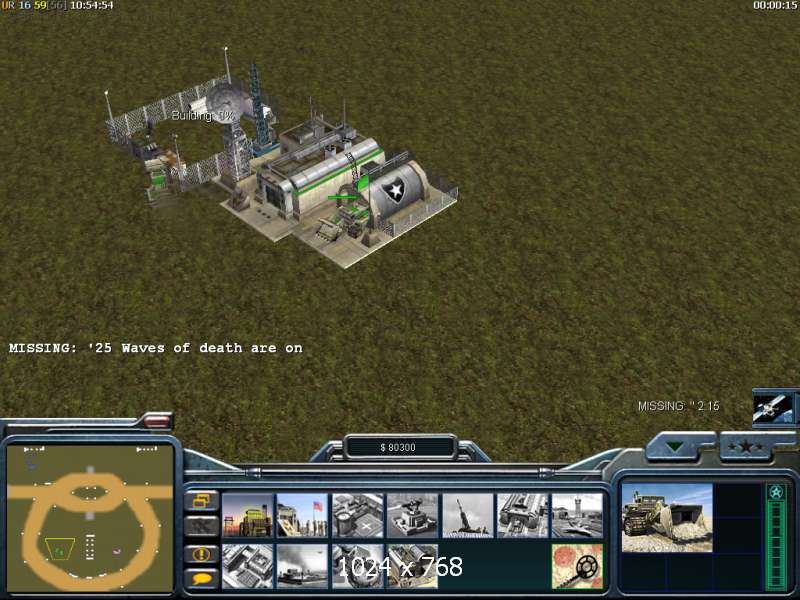Image resolution: width=800 pixels, height=600 pixels.
Task: Click the green power level bar
Action: pos(777,544)
